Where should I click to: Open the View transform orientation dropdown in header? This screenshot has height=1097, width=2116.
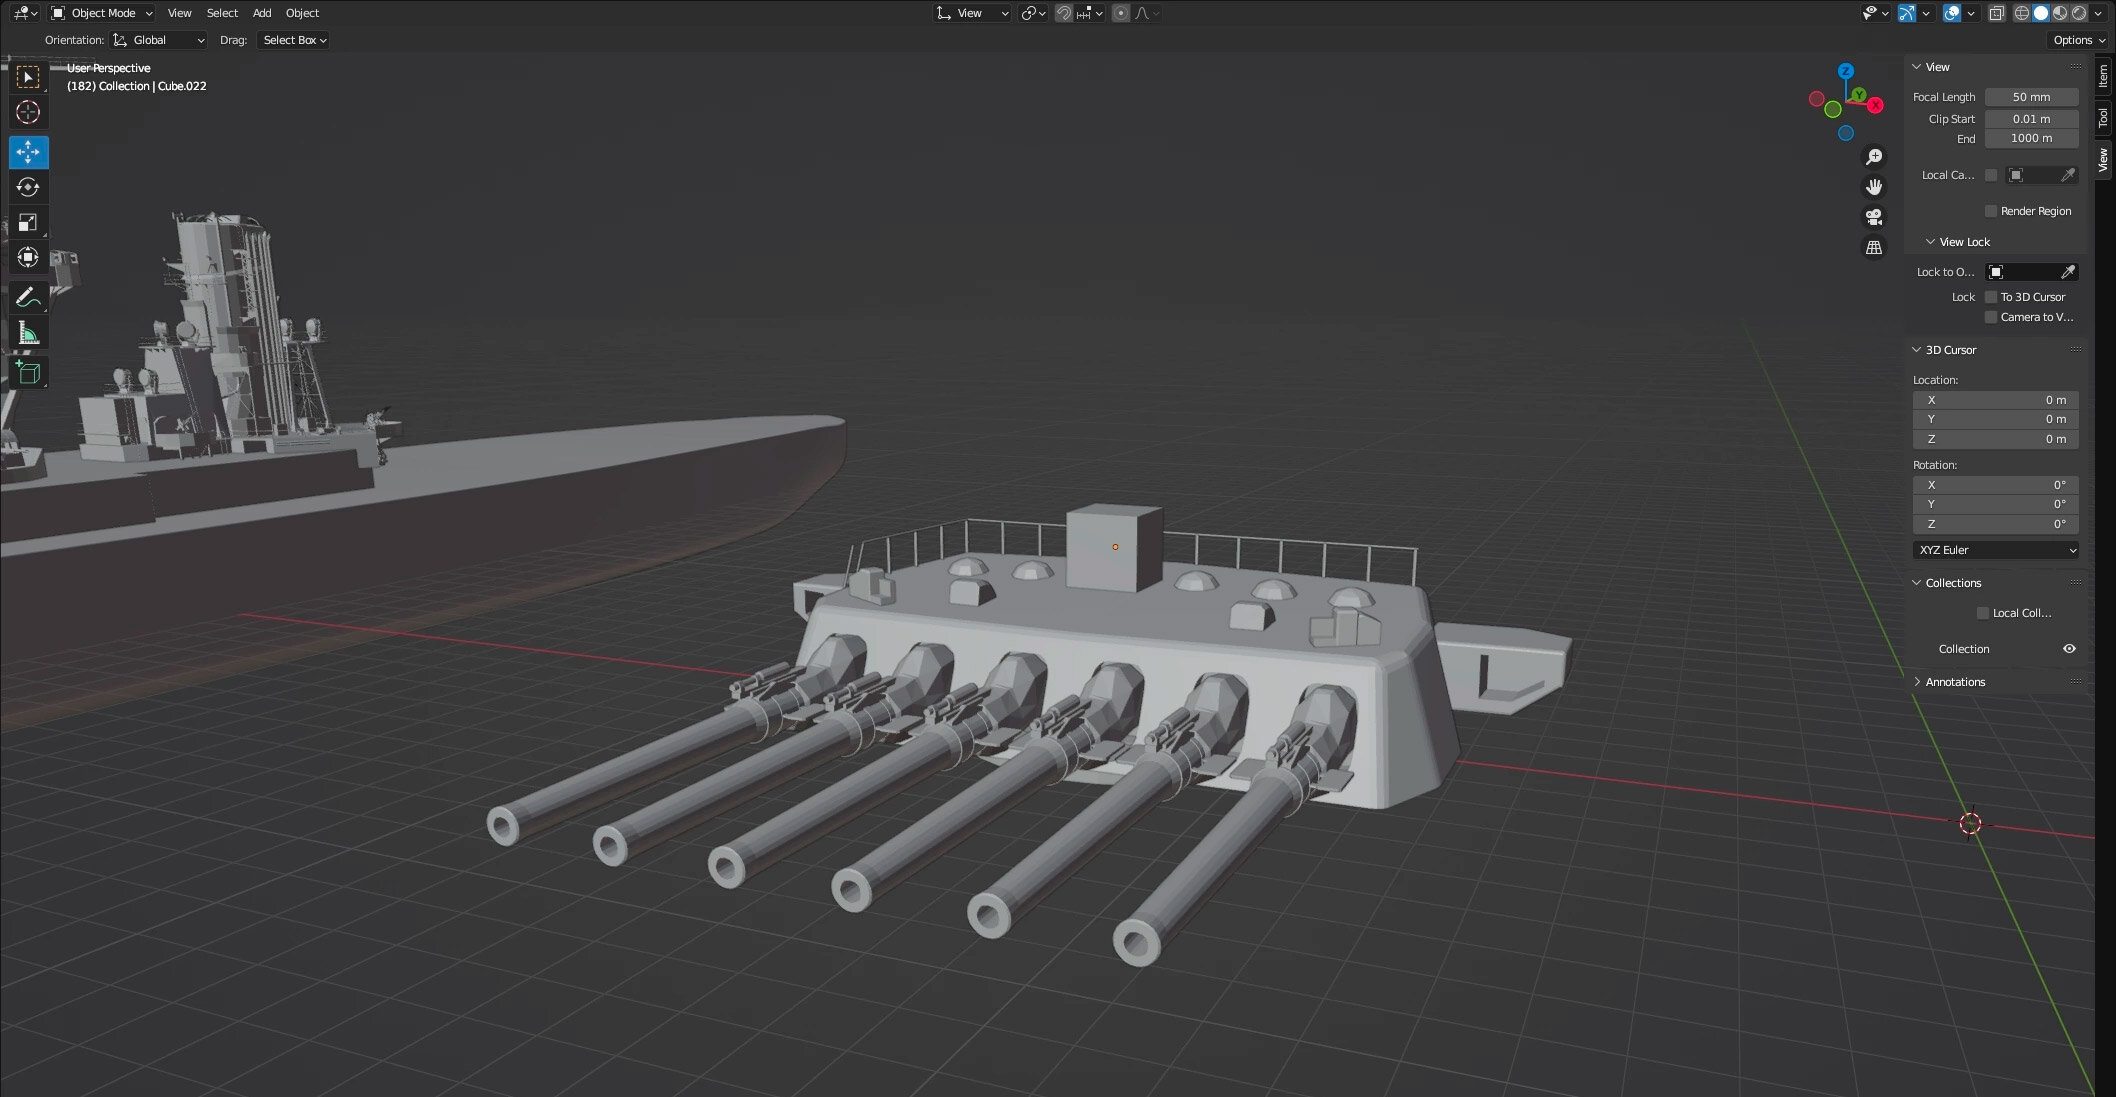tap(972, 13)
